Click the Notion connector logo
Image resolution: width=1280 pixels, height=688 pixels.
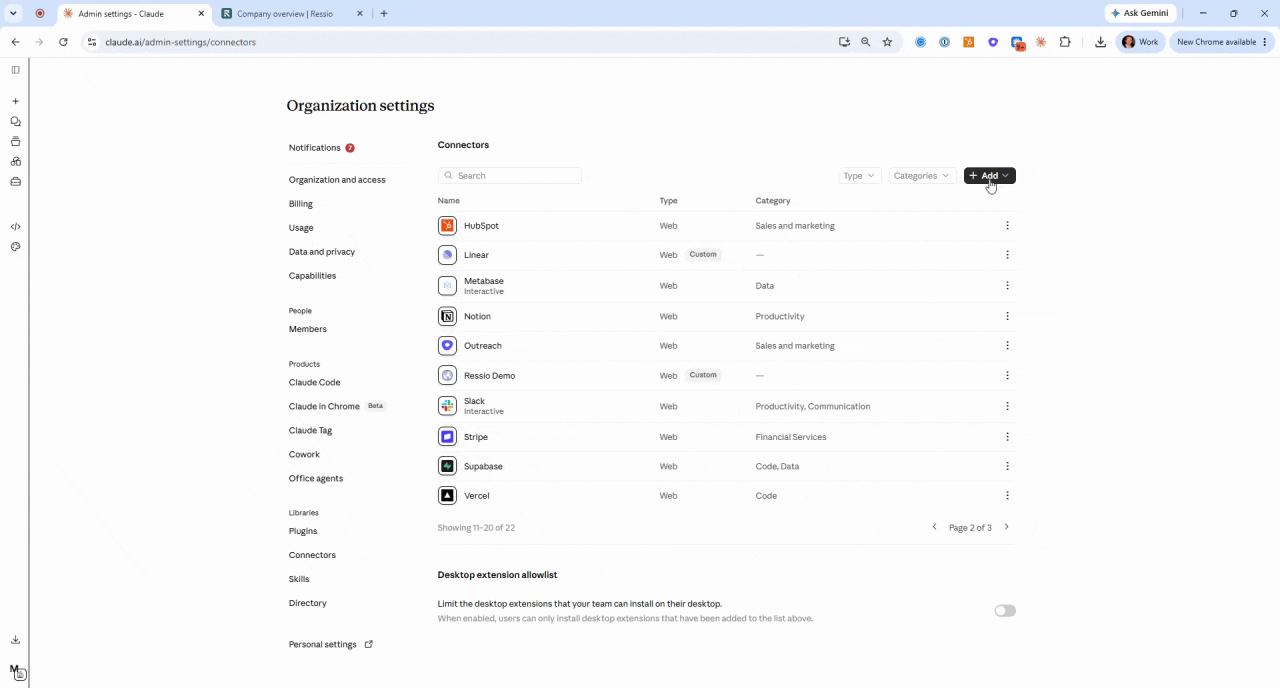click(447, 316)
